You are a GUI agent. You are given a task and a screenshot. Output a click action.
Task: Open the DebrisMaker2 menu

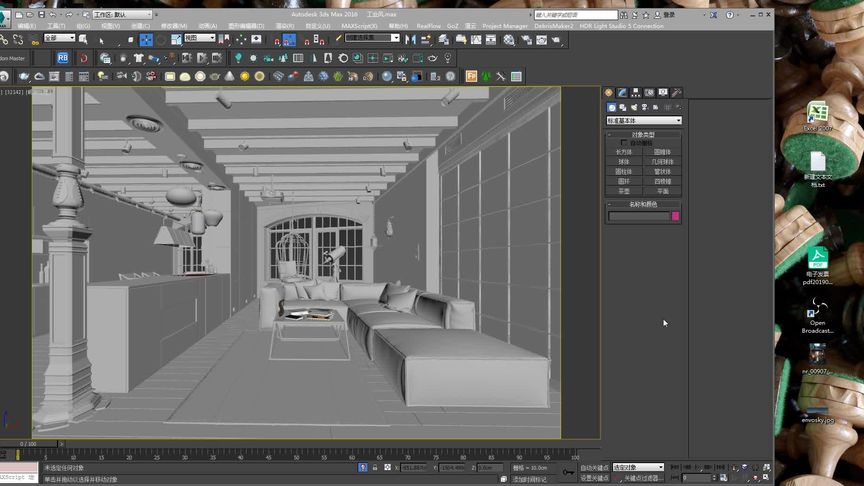click(x=554, y=26)
